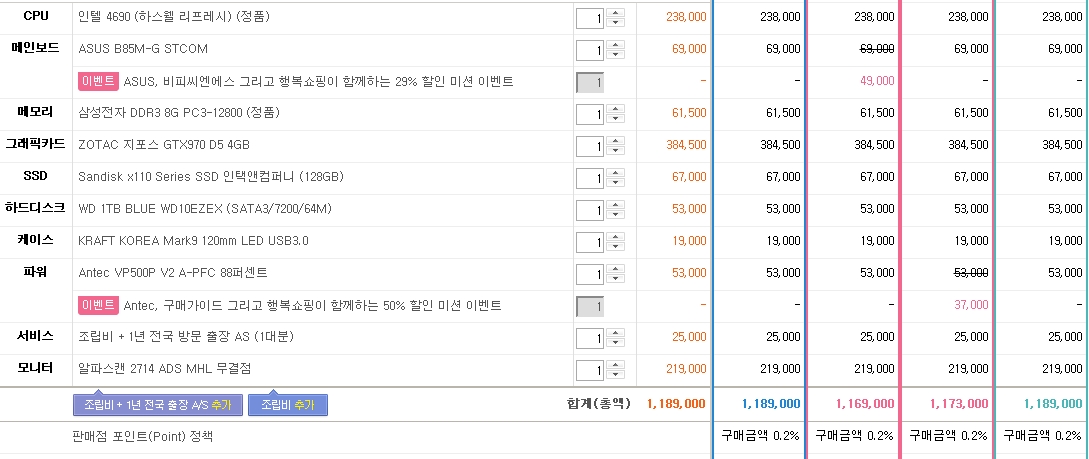This screenshot has width=1089, height=459.
Task: Click the pink 이벤트 badge beside ASUS event
Action: (99, 82)
